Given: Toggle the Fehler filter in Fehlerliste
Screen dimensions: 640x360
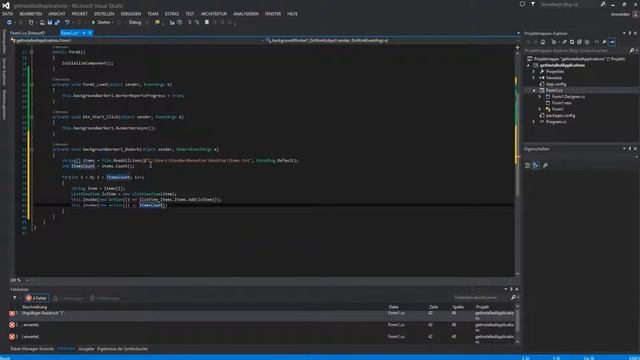Looking at the screenshot, I should point(37,298).
